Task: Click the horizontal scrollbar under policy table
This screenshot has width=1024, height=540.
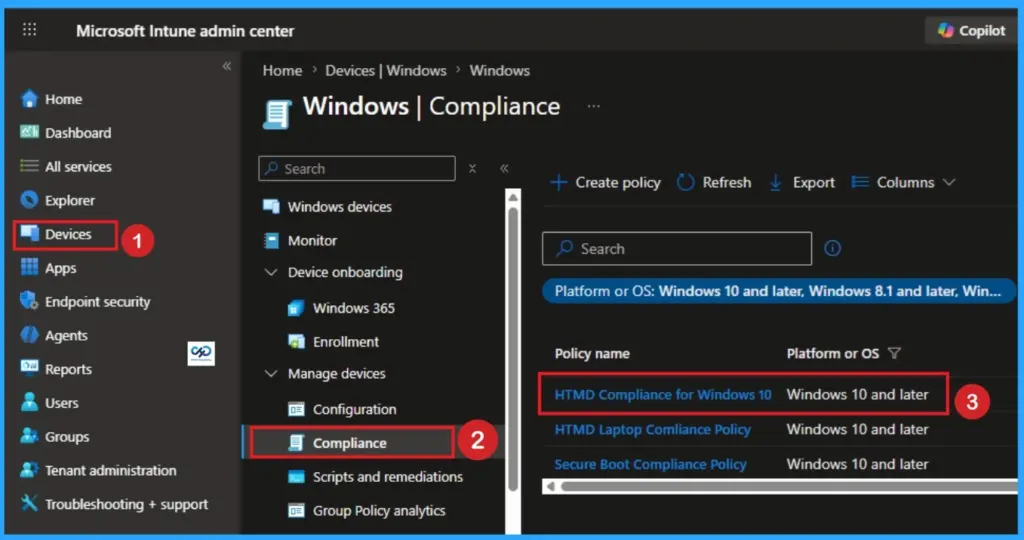Action: (x=789, y=486)
